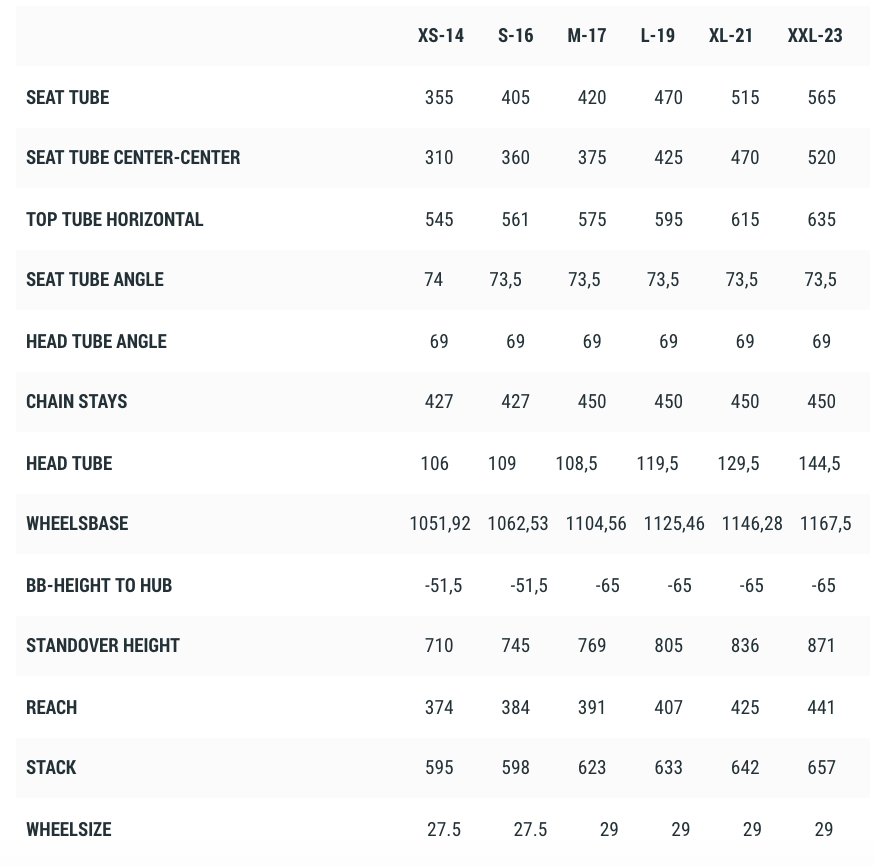This screenshot has height=866, width=874.
Task: Click the CHAIN STAYS row label
Action: (x=76, y=402)
